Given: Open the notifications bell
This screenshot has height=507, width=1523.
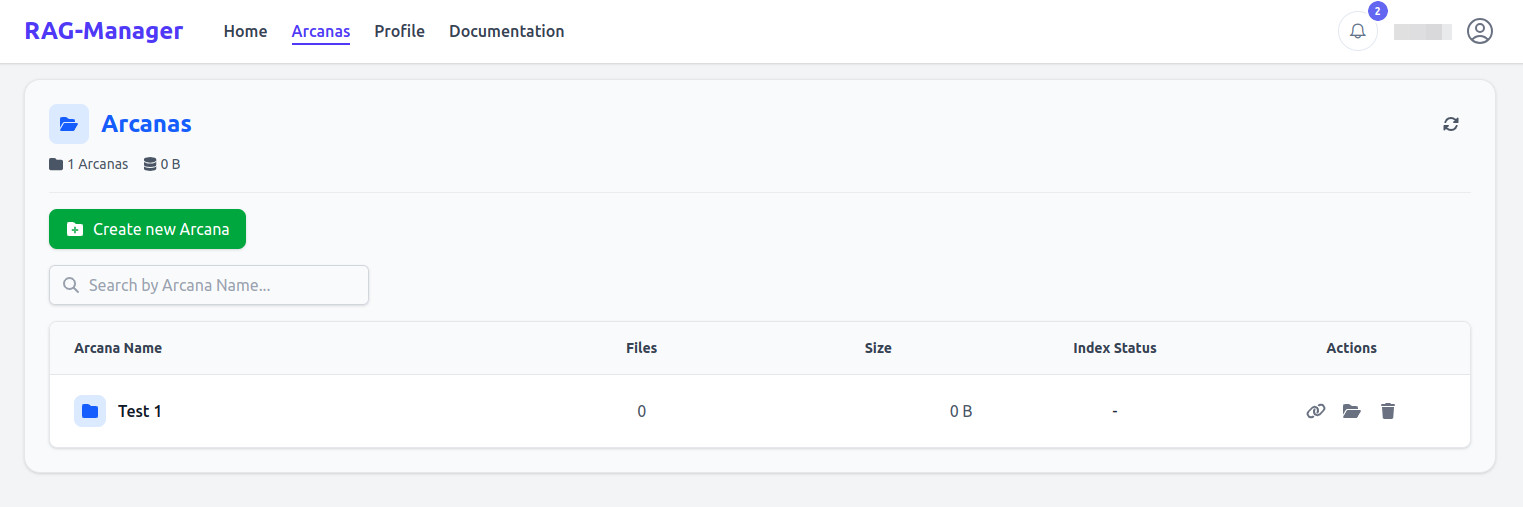Looking at the screenshot, I should 1357,31.
